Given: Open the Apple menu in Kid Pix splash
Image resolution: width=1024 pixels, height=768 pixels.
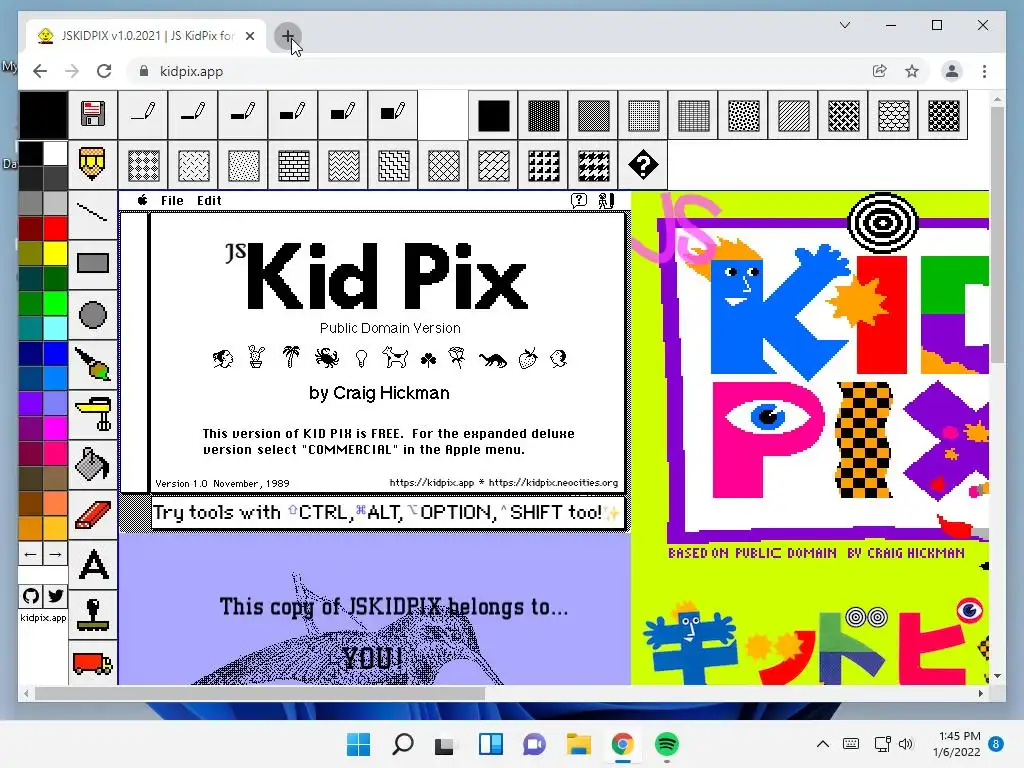Looking at the screenshot, I should pyautogui.click(x=142, y=200).
